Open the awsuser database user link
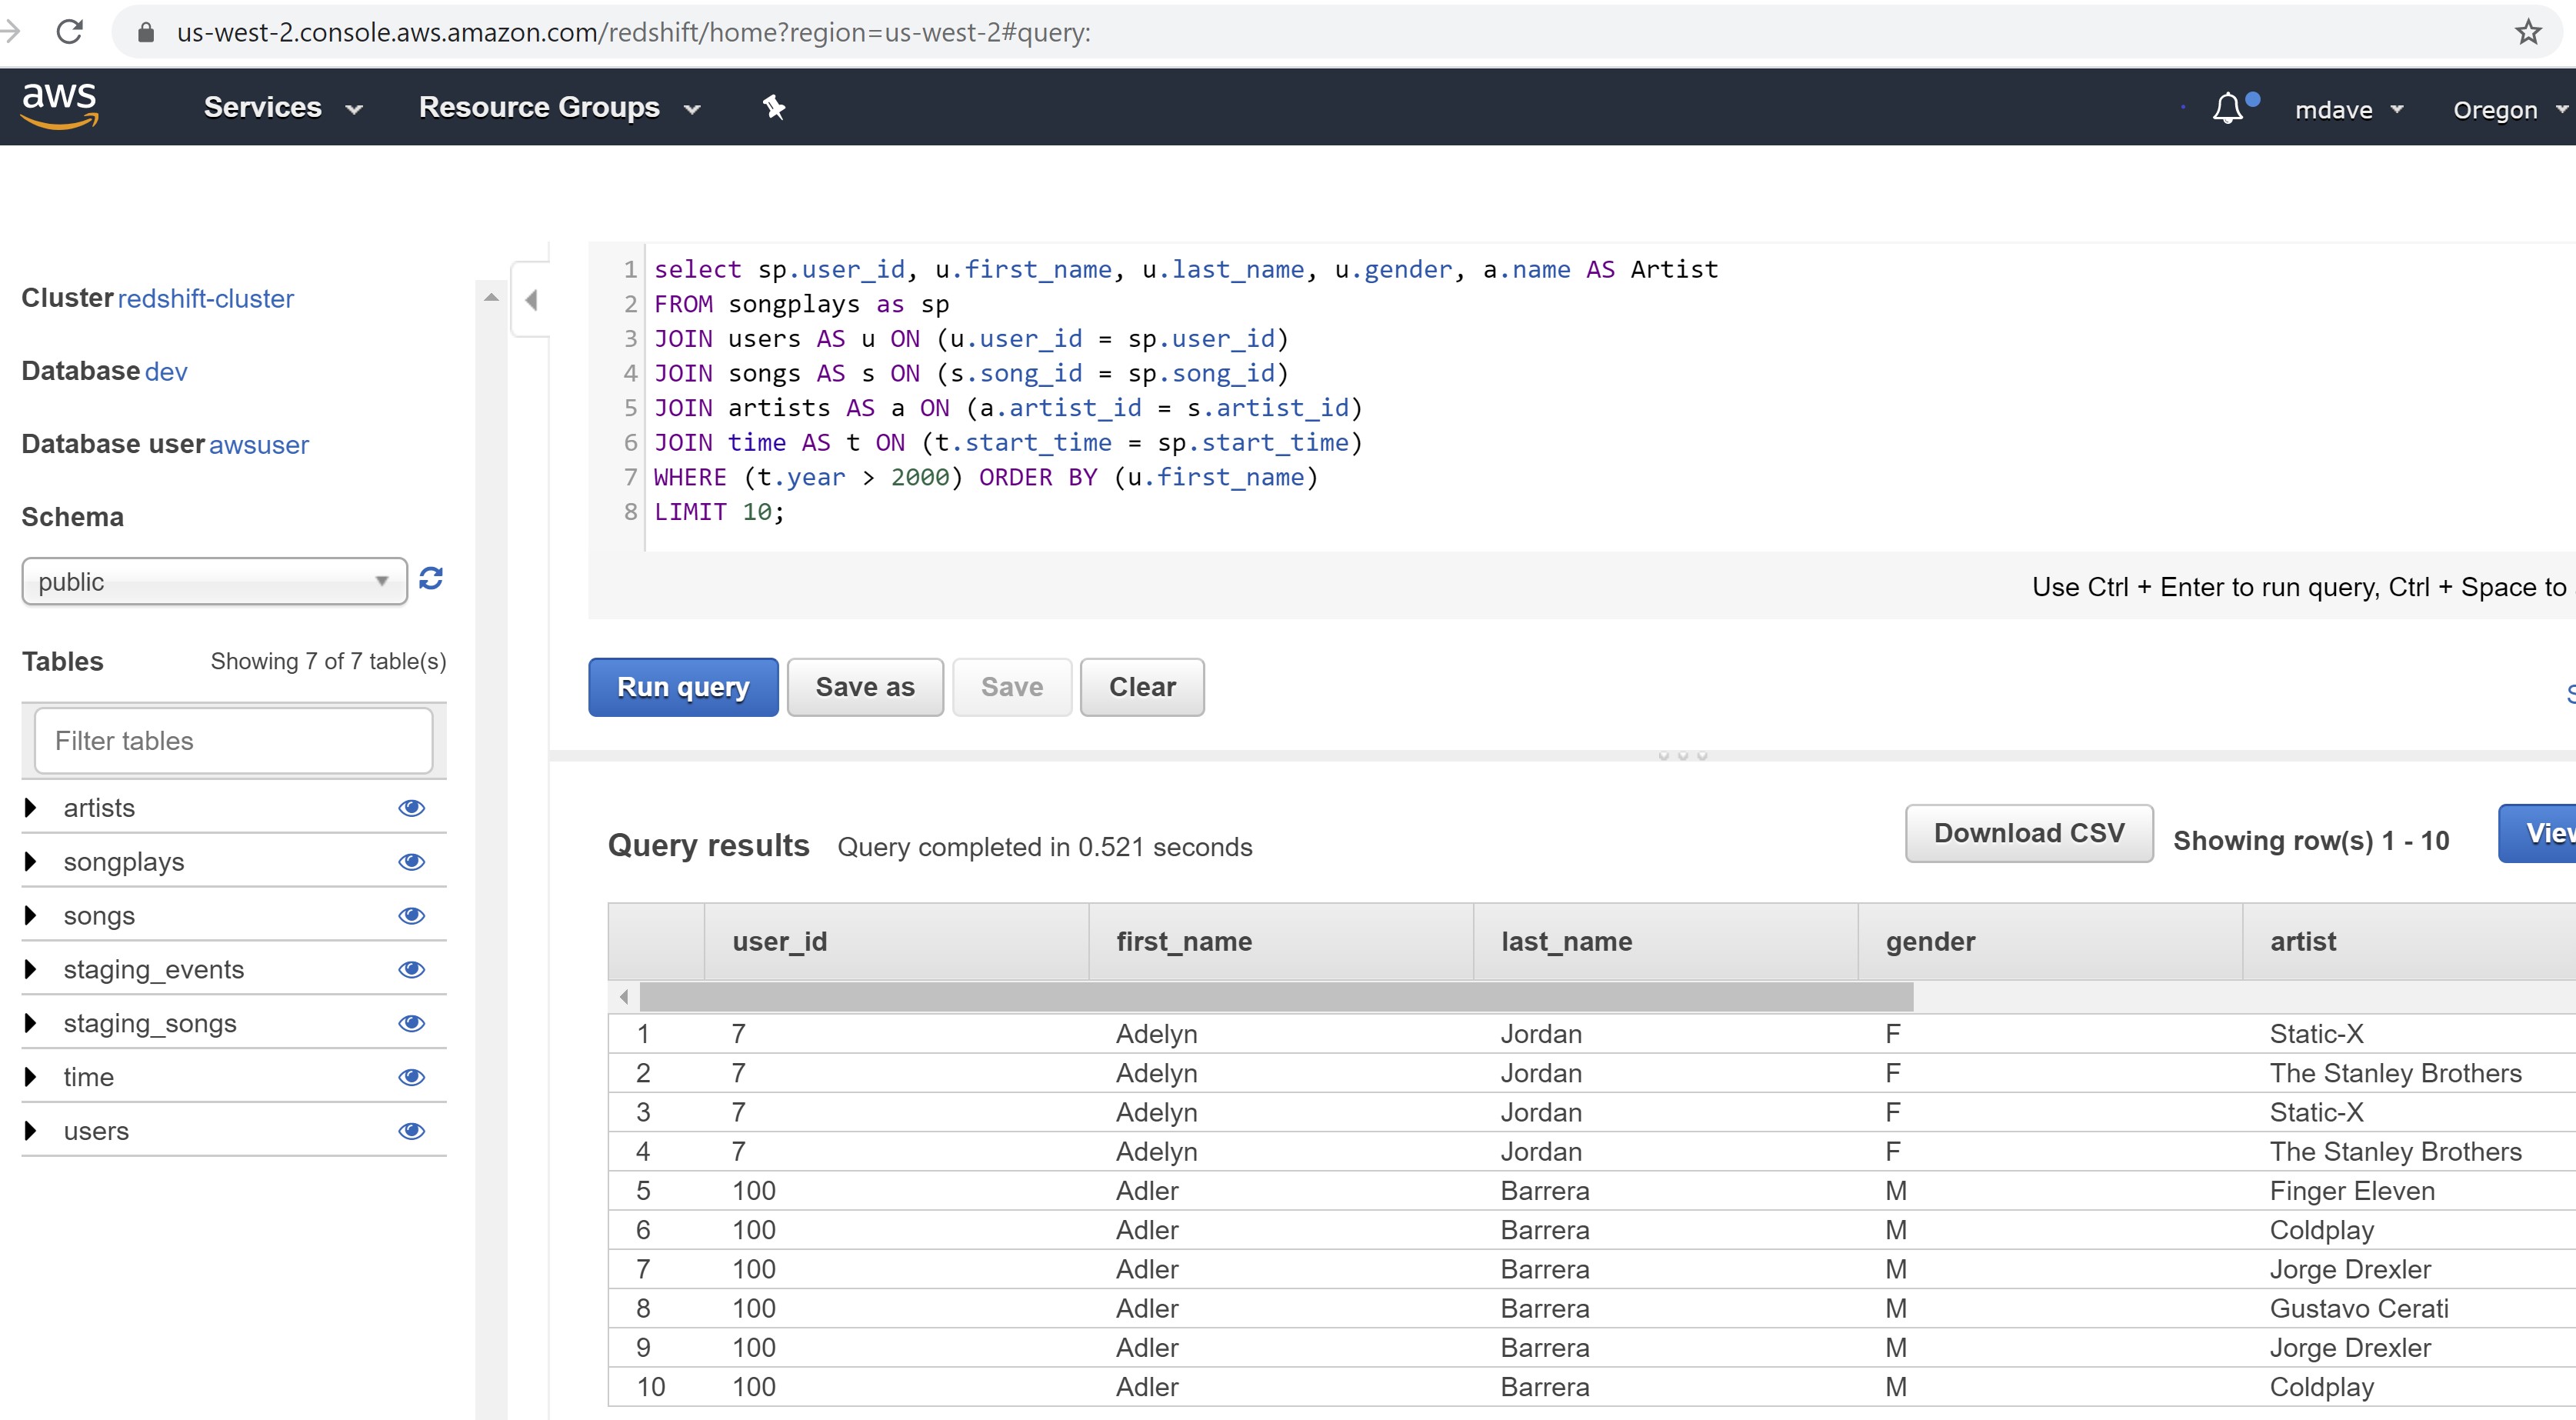Screen dimensions: 2576x1420 (x=259, y=445)
